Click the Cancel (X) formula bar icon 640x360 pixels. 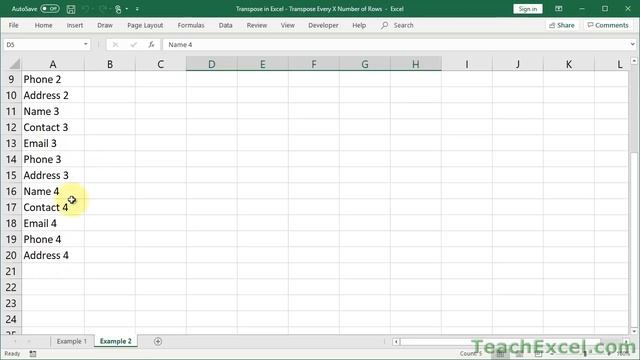(116, 44)
